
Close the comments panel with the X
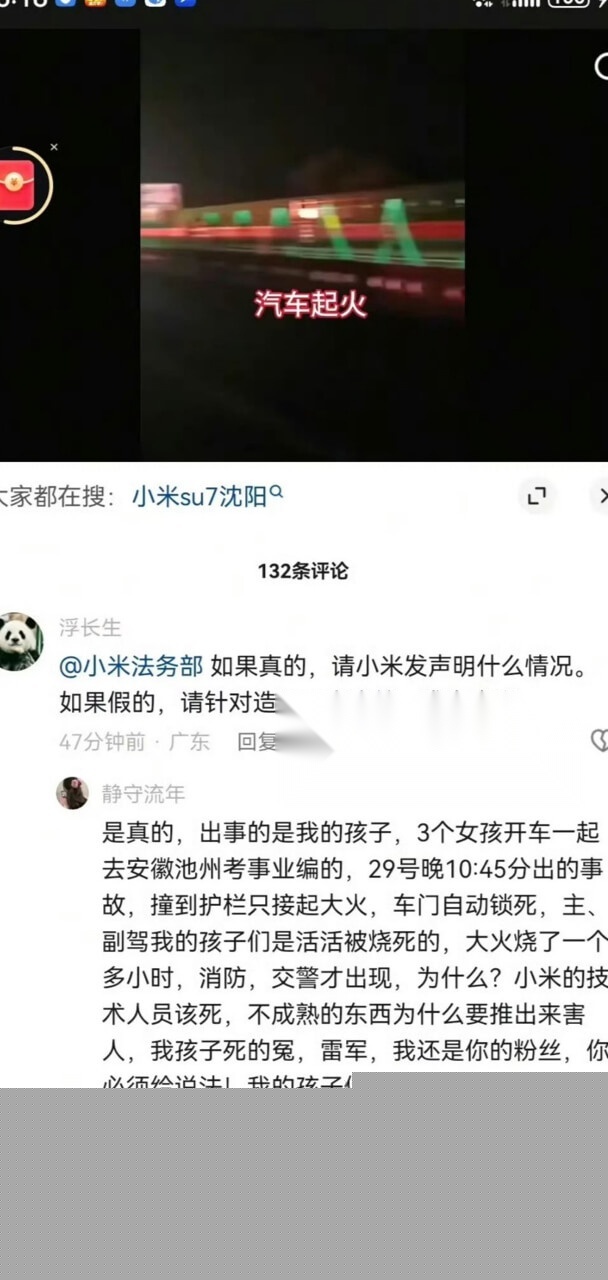point(601,495)
